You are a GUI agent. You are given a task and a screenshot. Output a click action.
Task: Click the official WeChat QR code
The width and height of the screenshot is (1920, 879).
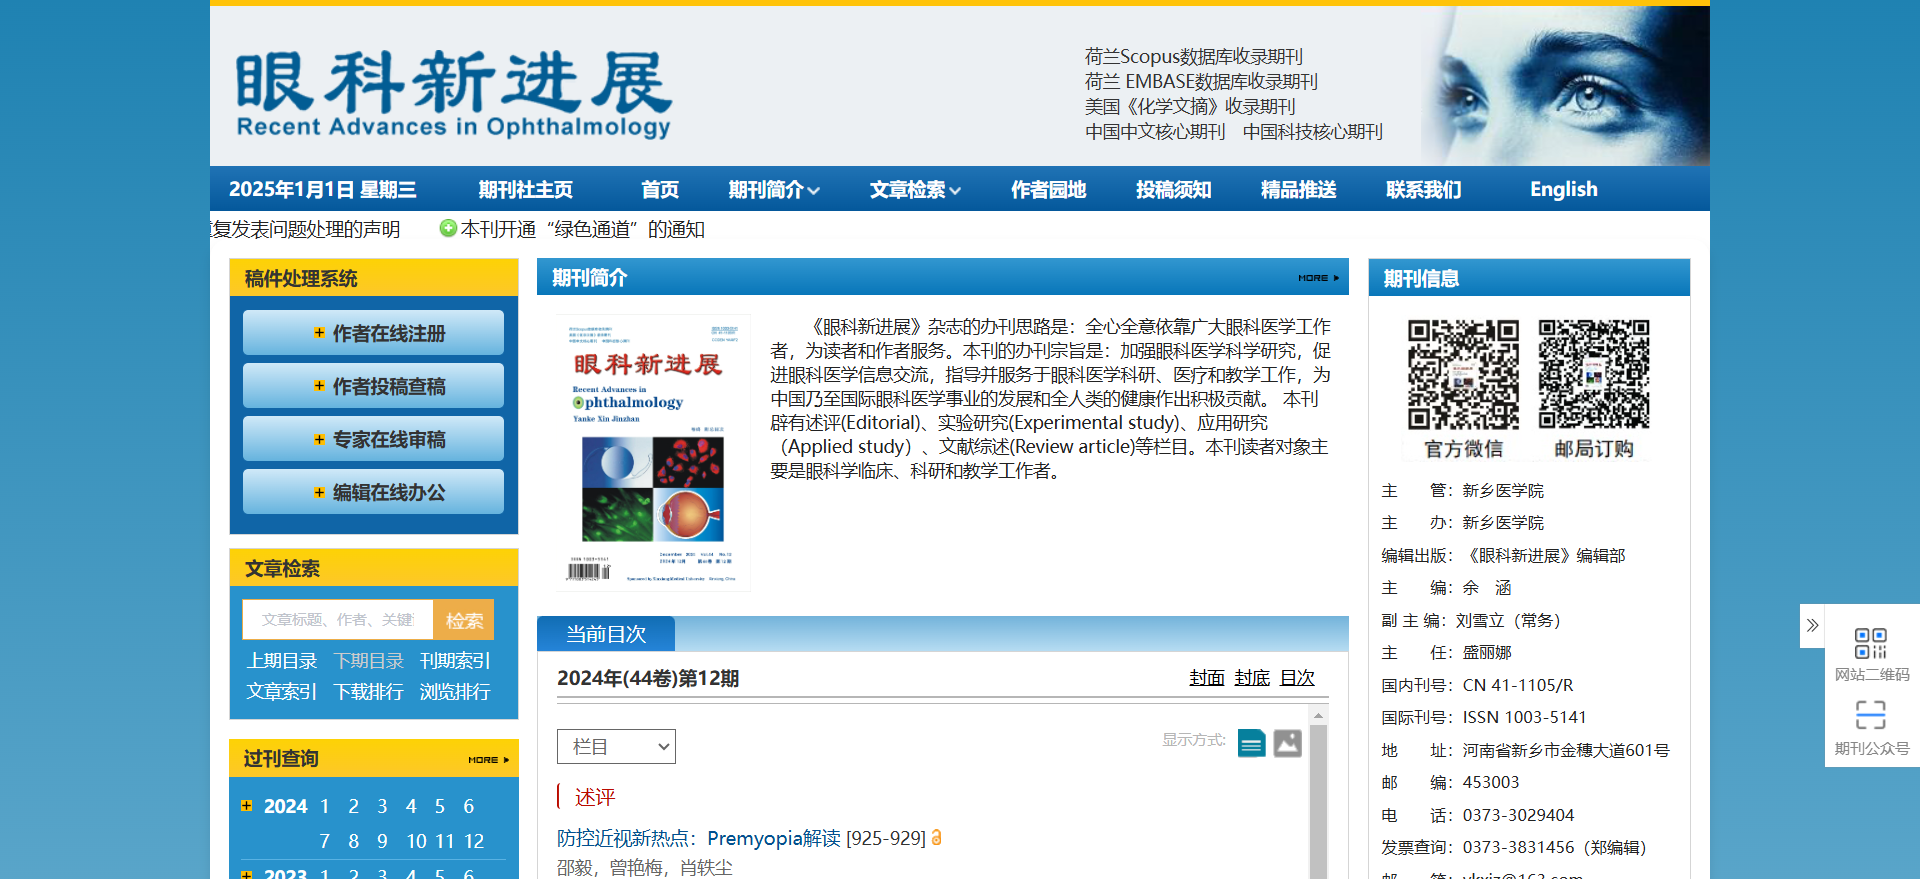[x=1463, y=374]
